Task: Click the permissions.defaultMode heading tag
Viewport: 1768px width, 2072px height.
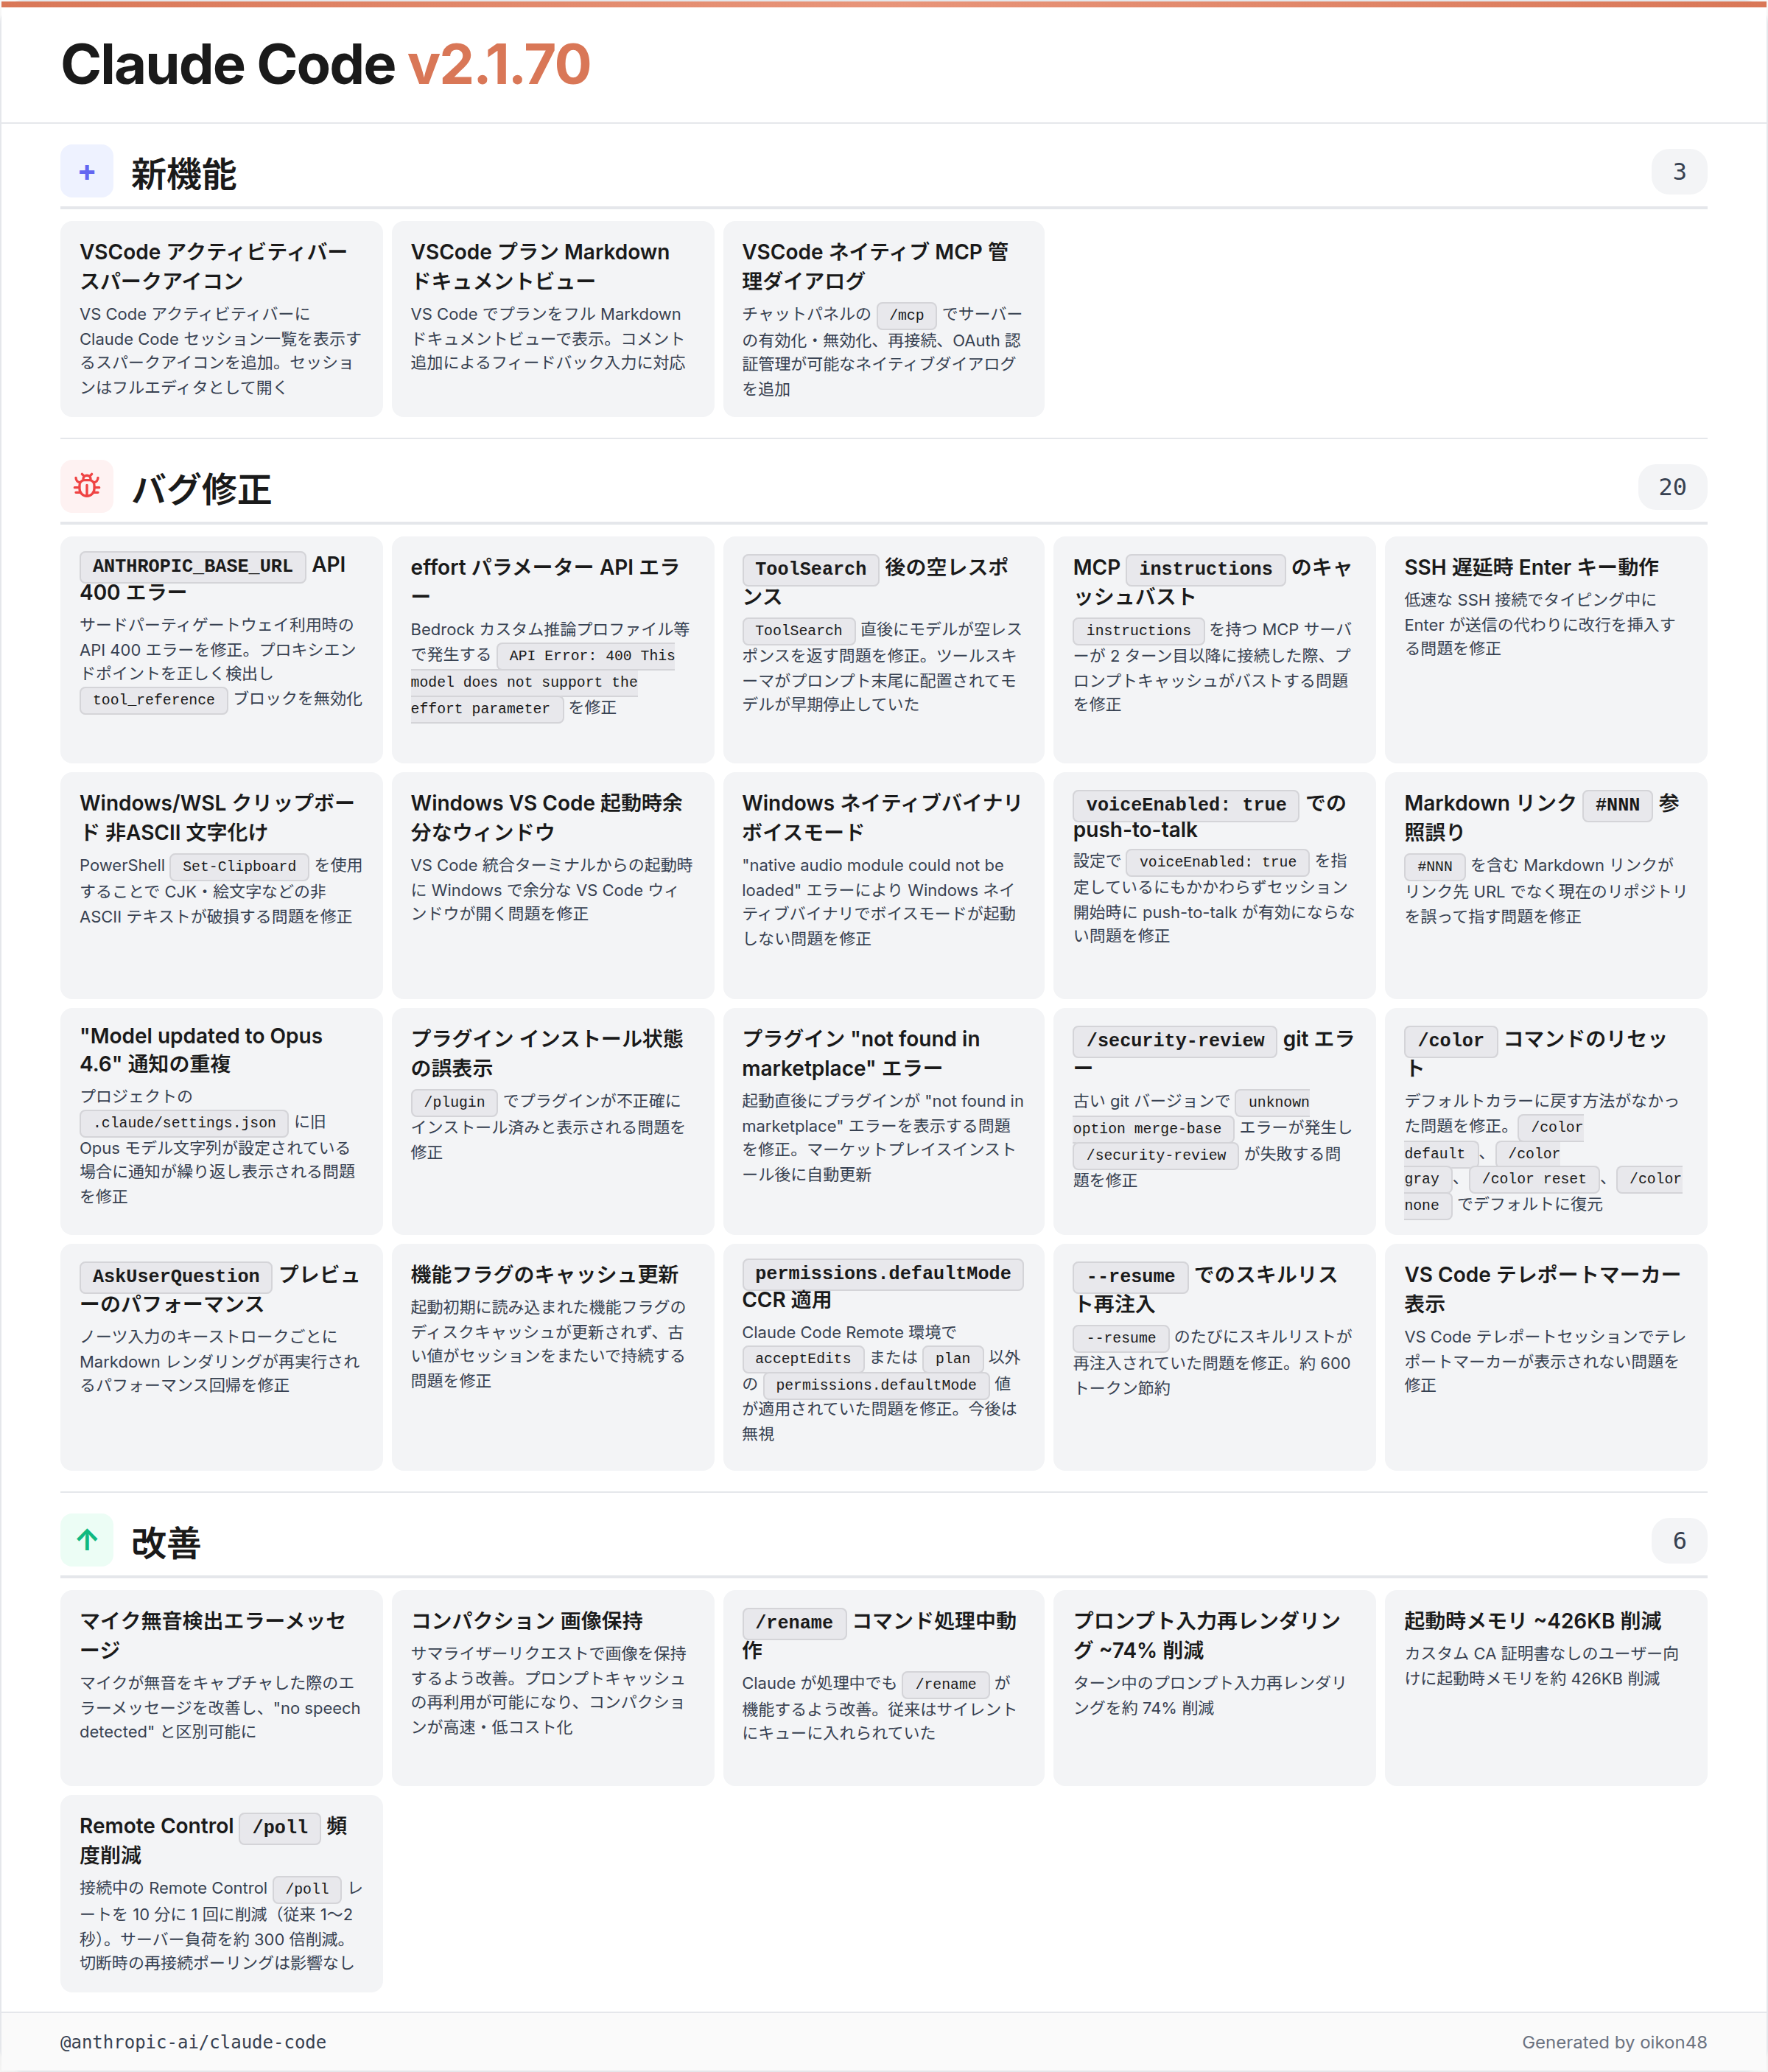Action: (883, 1274)
